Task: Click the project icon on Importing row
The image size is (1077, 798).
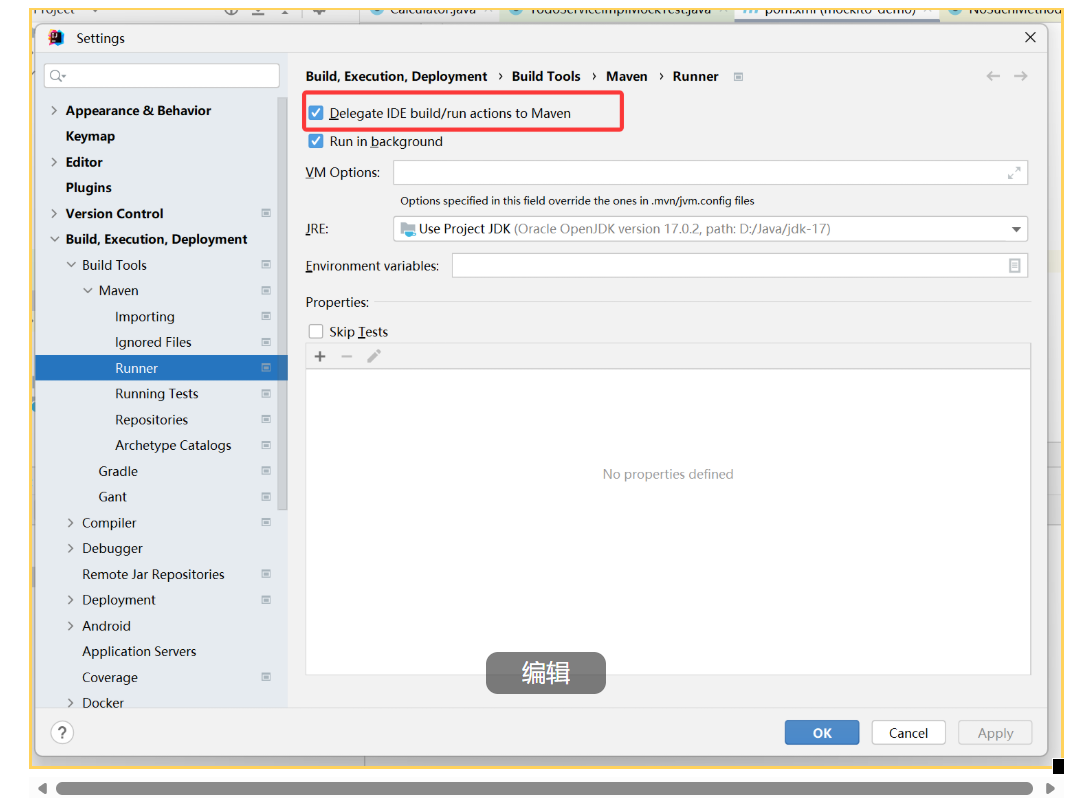Action: point(266,317)
